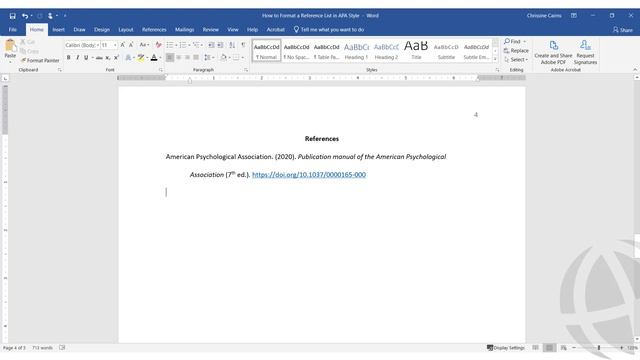The image size is (640, 360).
Task: Switch to Read Mode view icon
Action: [x=536, y=348]
